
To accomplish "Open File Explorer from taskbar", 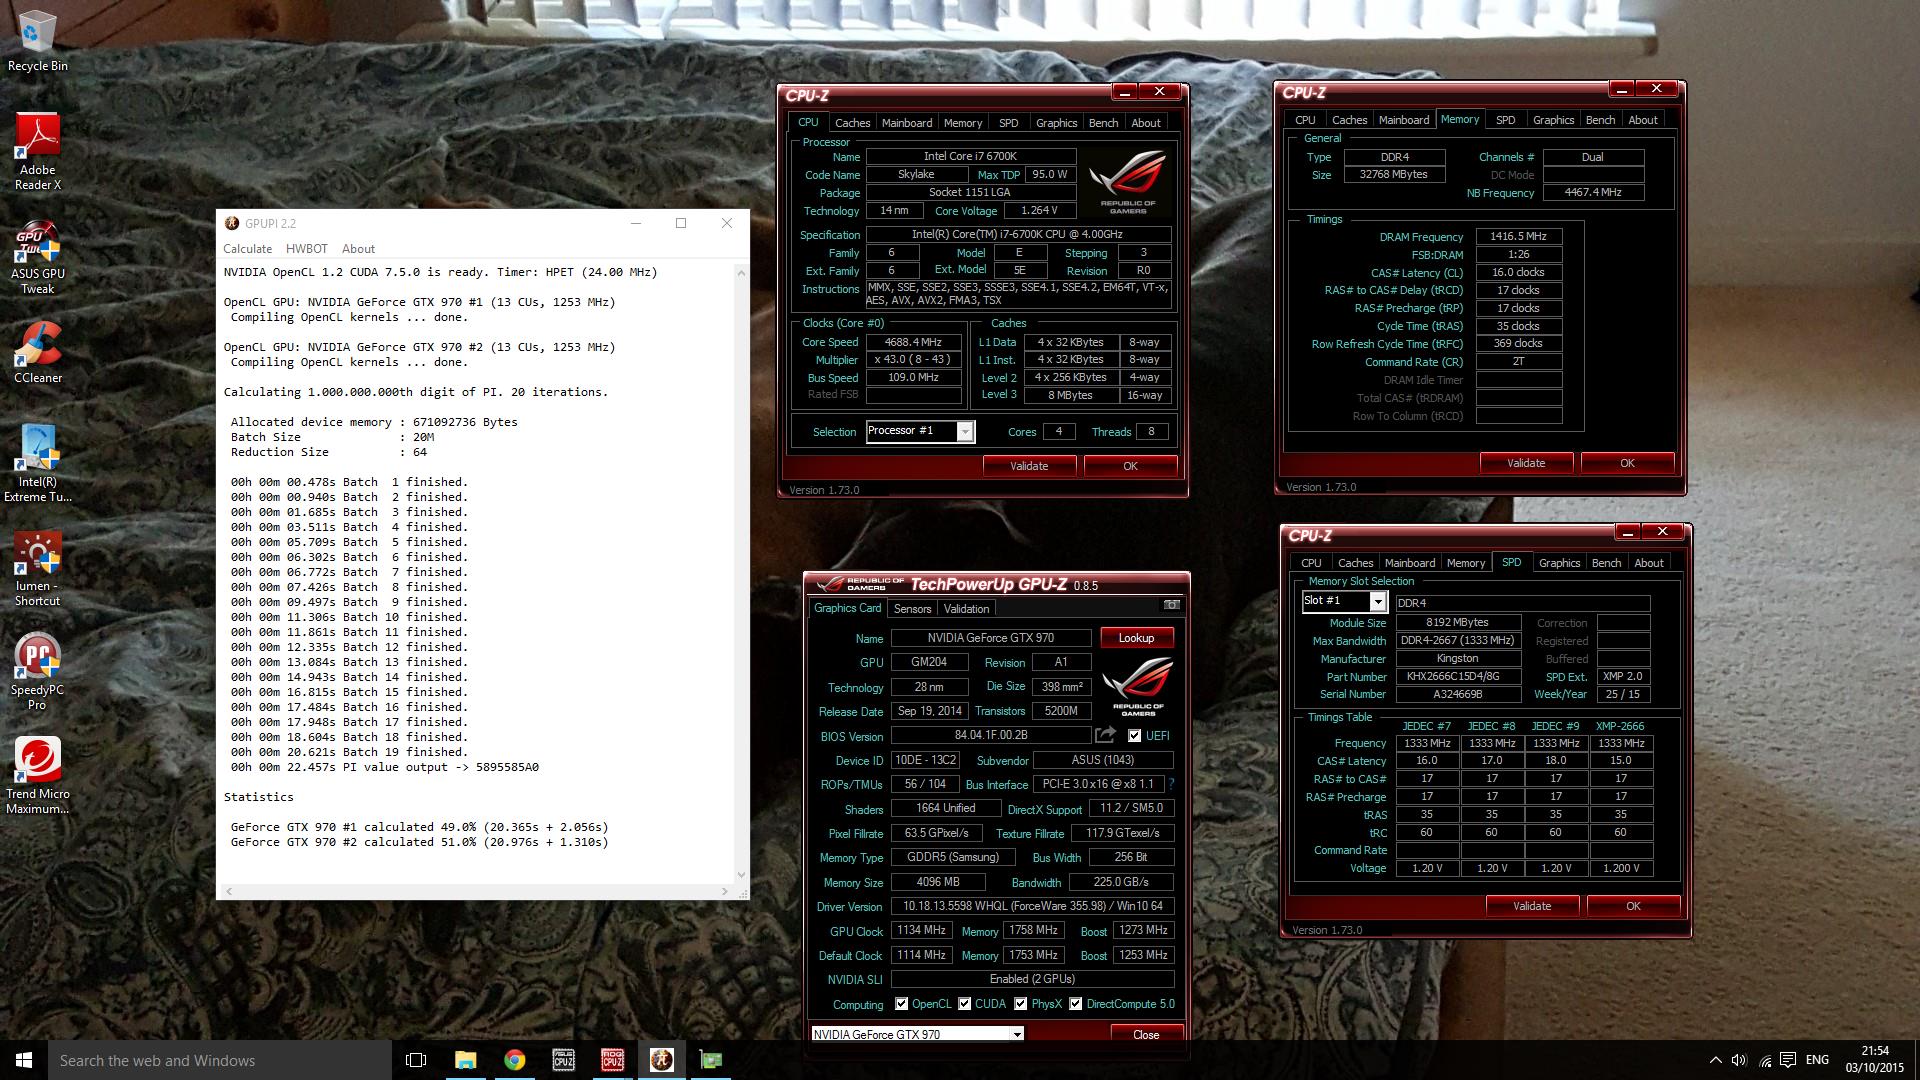I will coord(465,1060).
